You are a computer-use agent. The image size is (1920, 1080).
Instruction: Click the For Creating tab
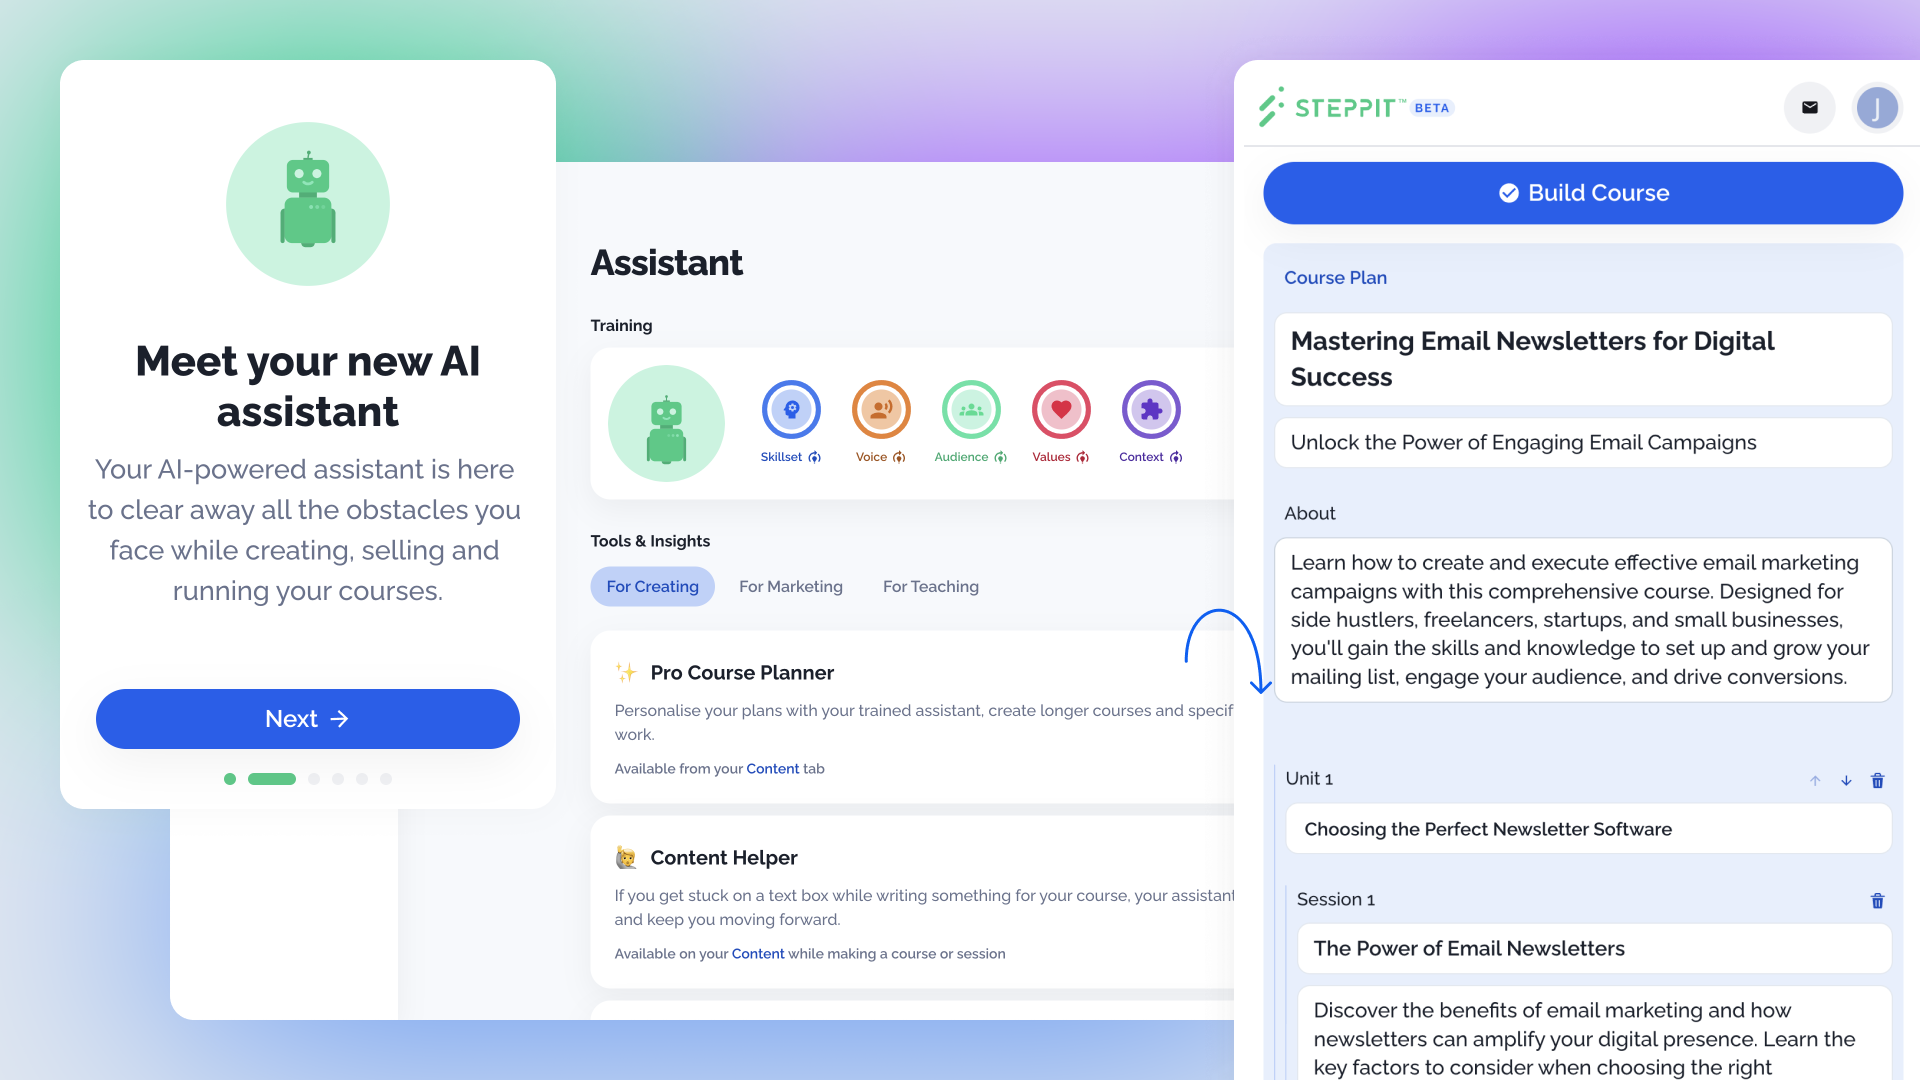click(651, 585)
